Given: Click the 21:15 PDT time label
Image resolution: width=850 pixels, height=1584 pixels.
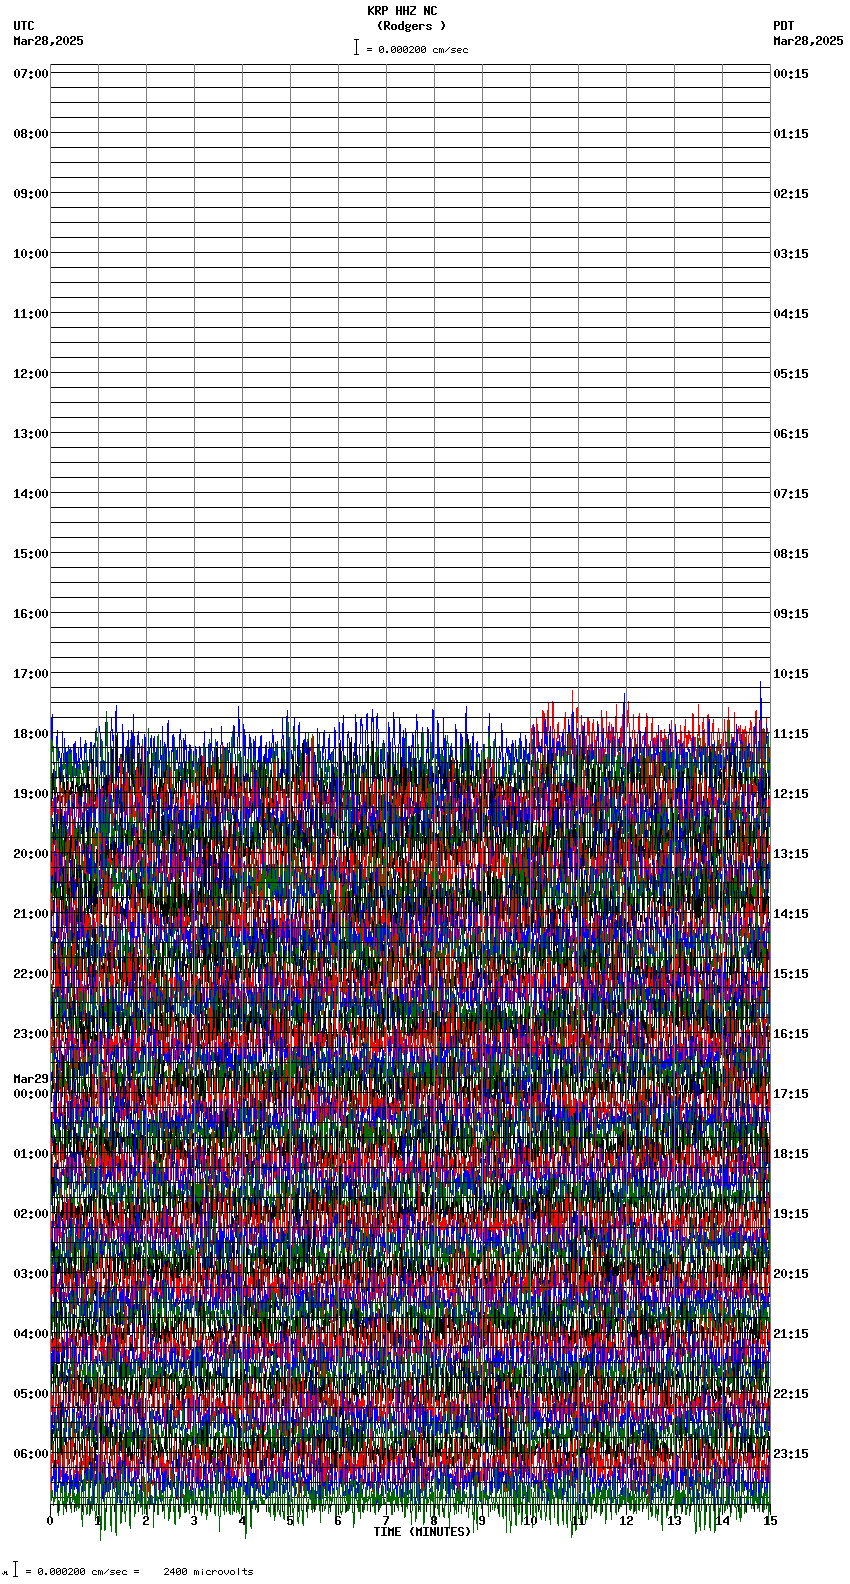Looking at the screenshot, I should (x=791, y=1334).
